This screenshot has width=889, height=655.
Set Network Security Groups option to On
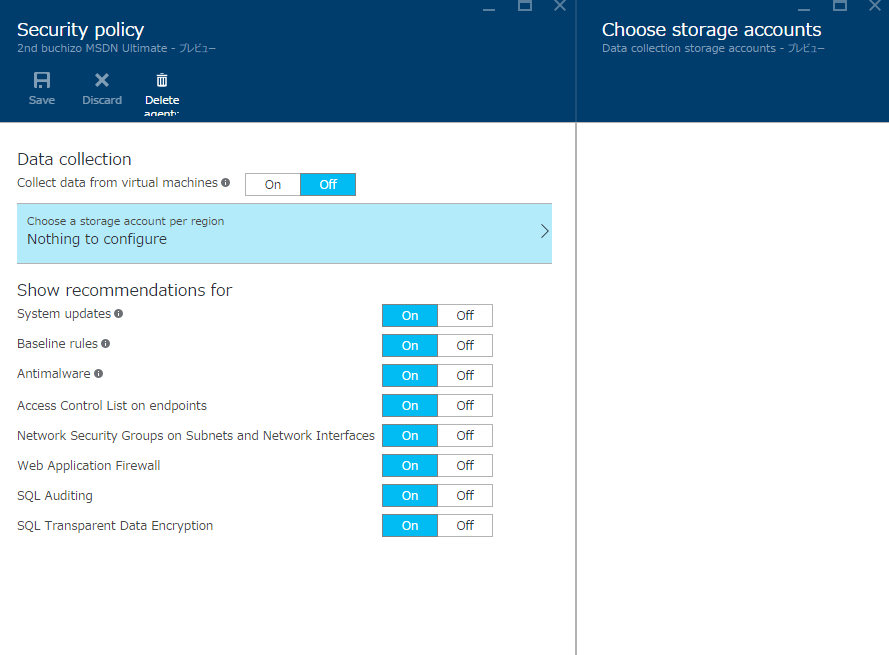click(410, 436)
